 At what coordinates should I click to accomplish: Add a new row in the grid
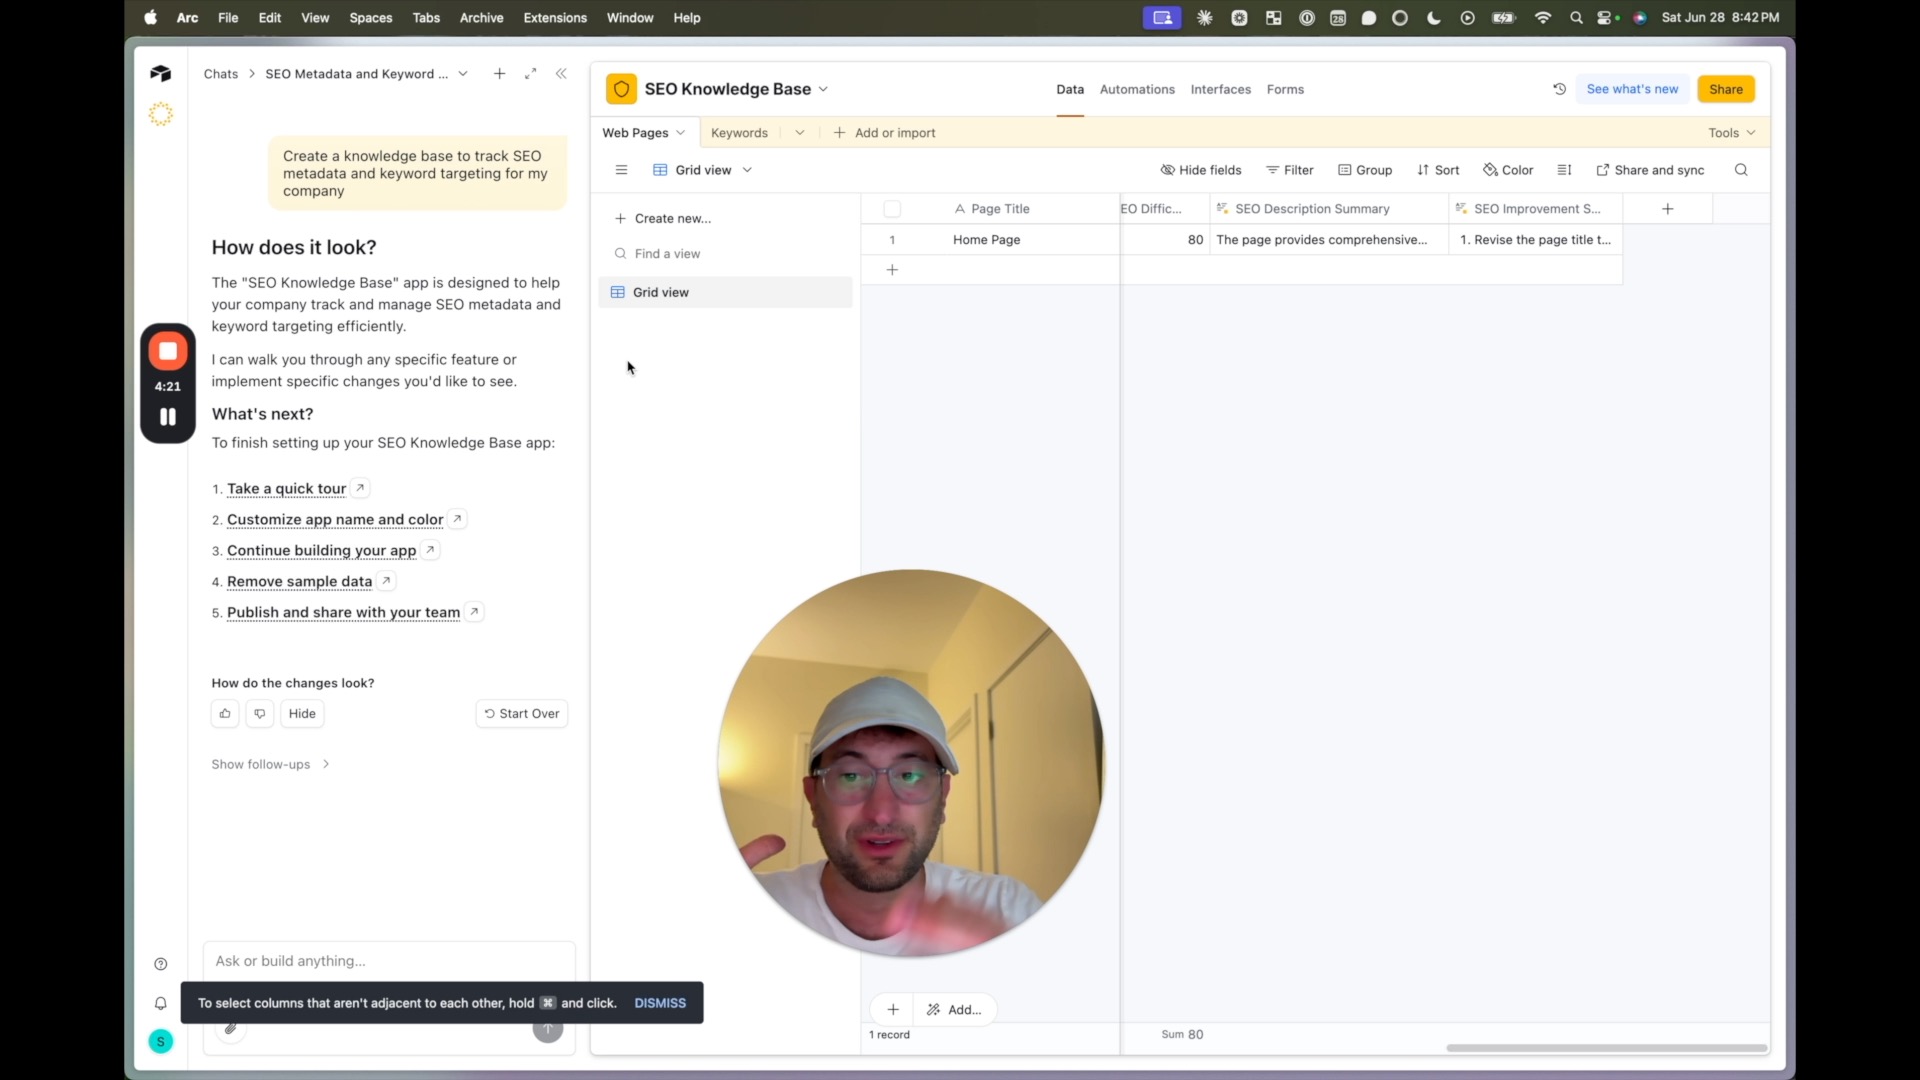pyautogui.click(x=892, y=270)
